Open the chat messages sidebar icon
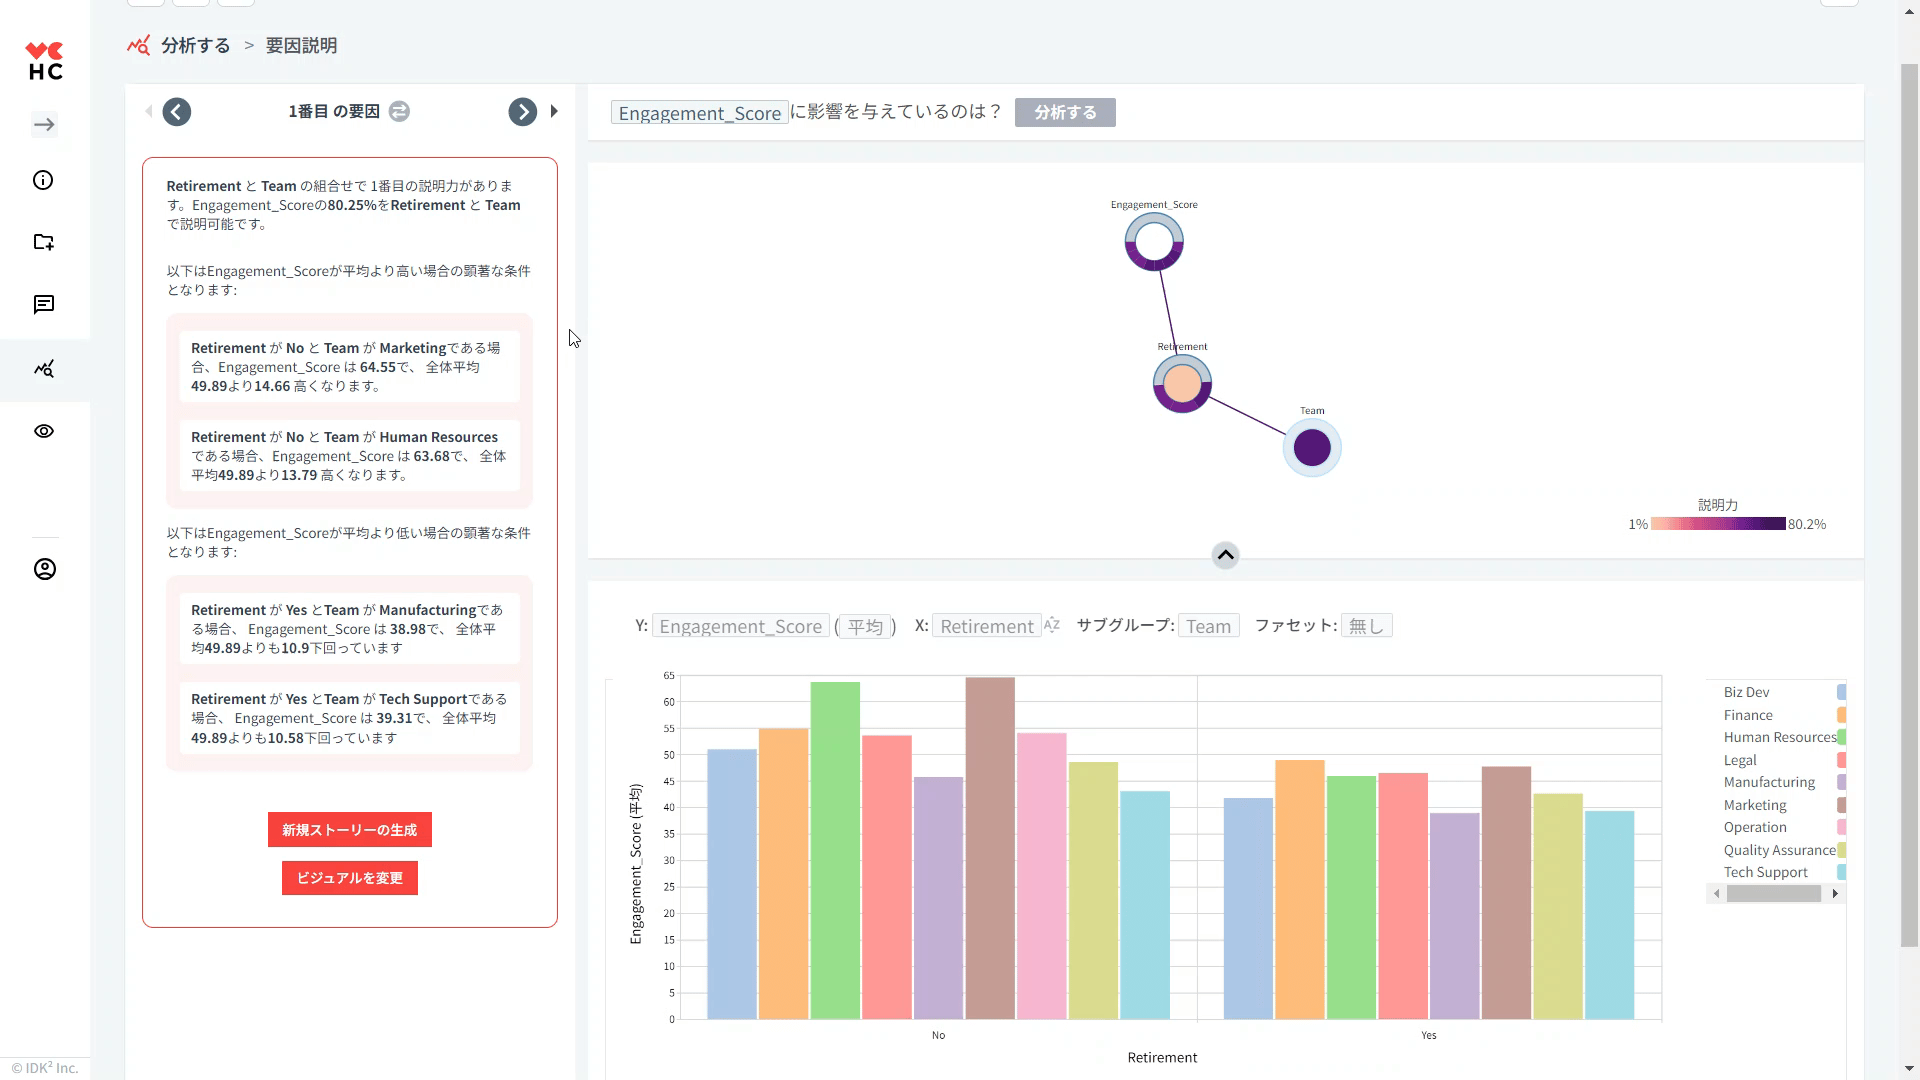The width and height of the screenshot is (1920, 1080). tap(43, 305)
